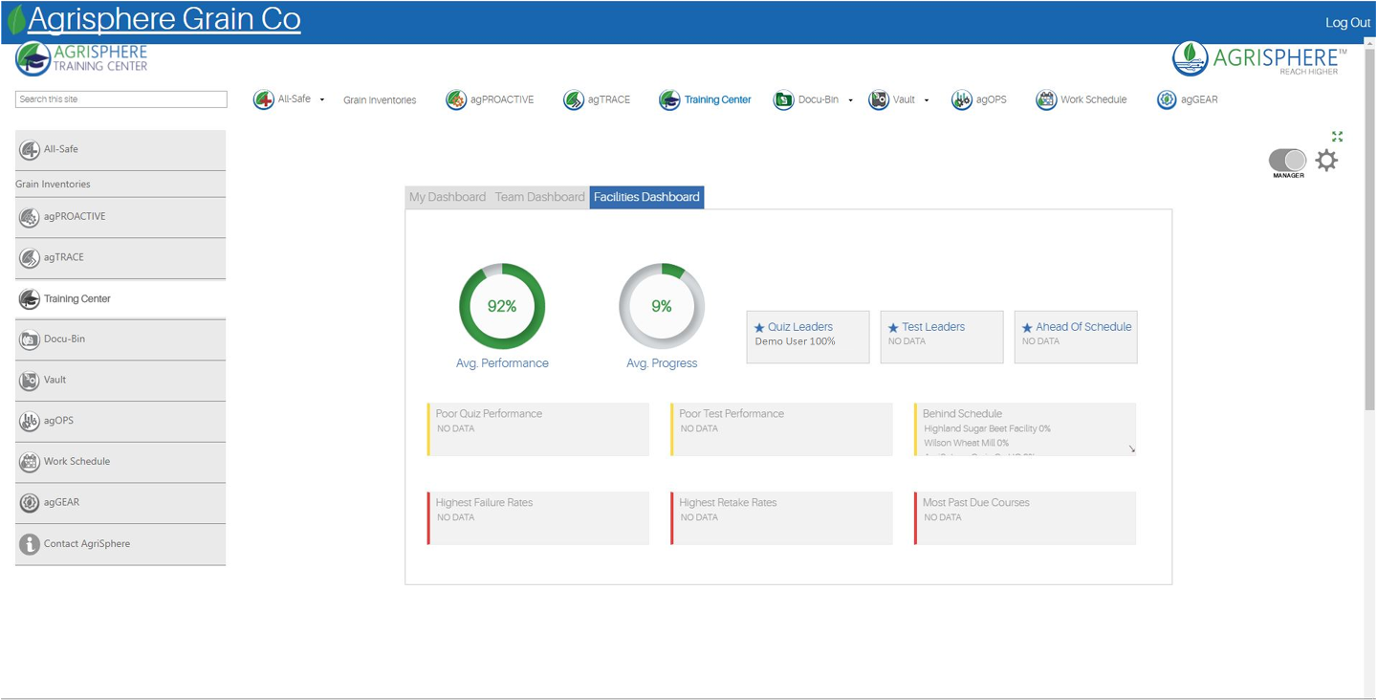
Task: Click the agOPS icon in top navigation
Action: 961,100
